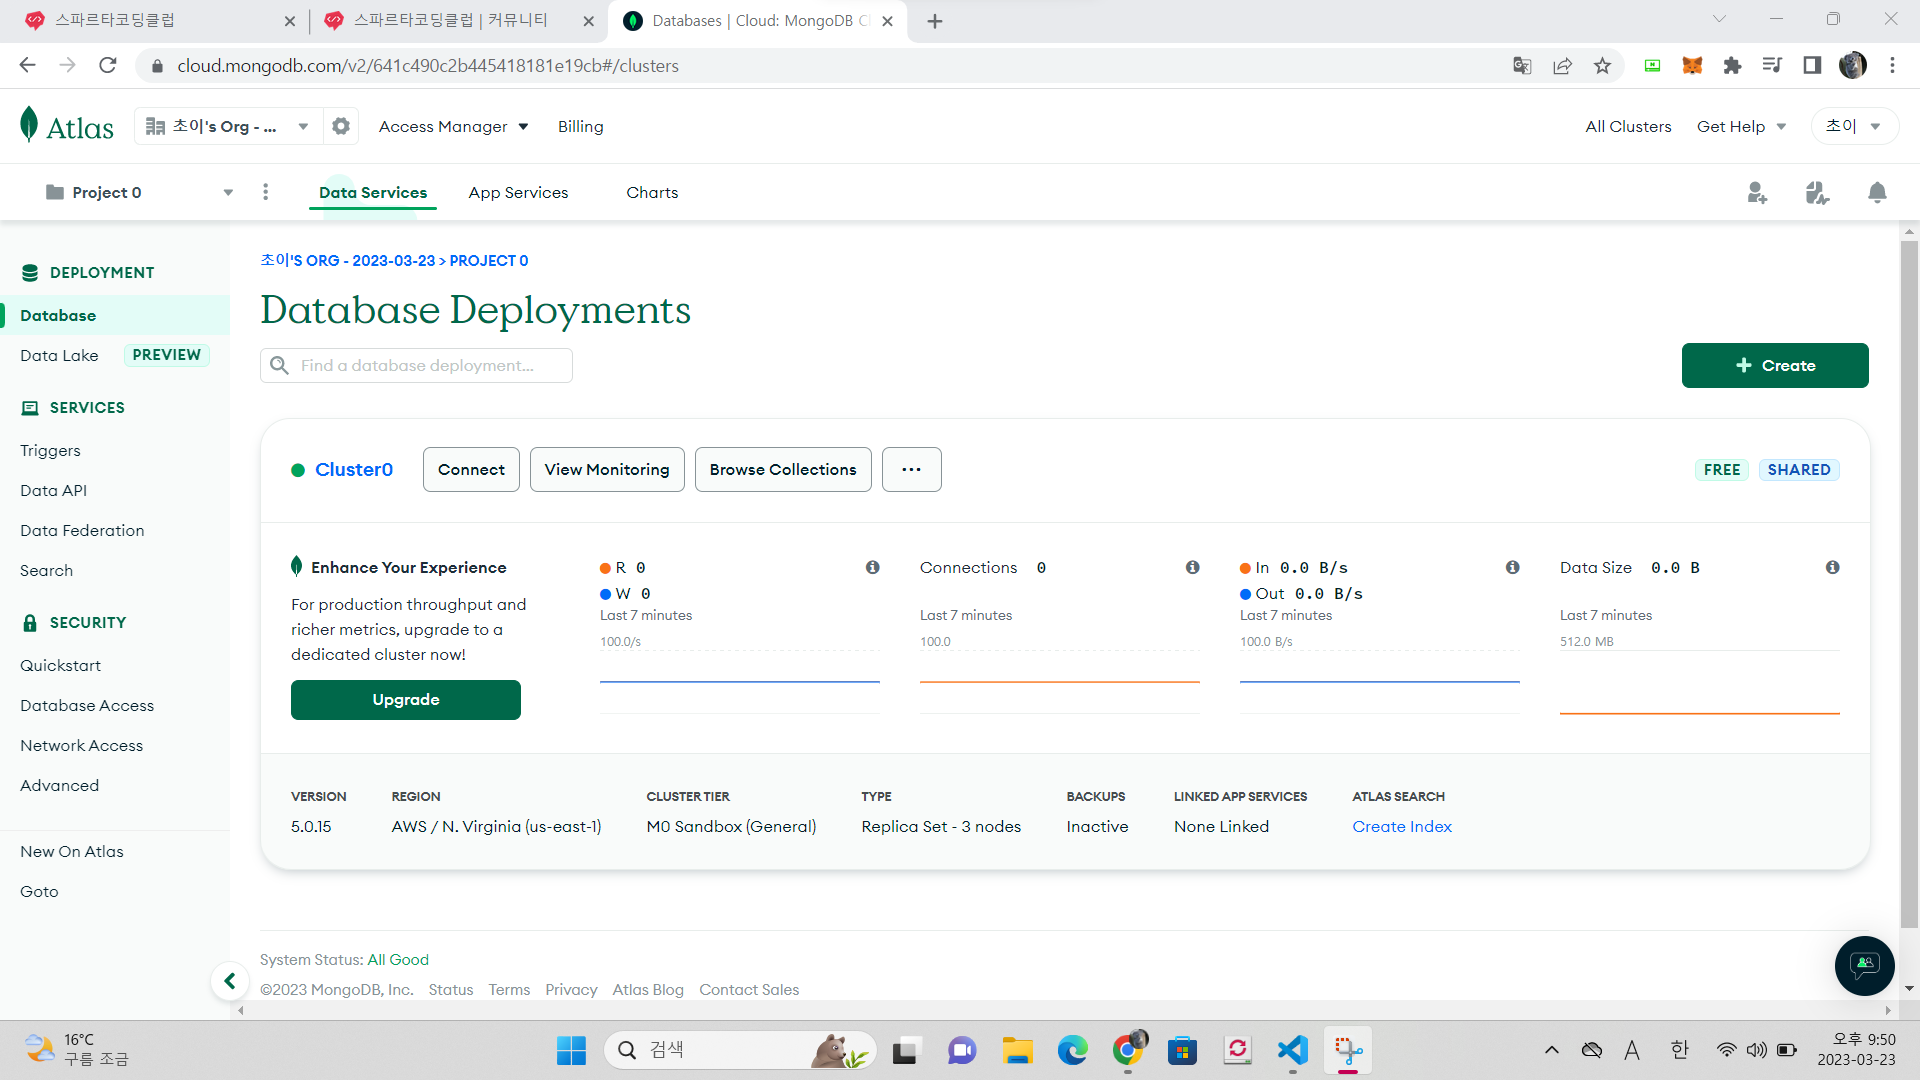Click the Atlas leaf logo
This screenshot has width=1920, height=1080.
66,126
